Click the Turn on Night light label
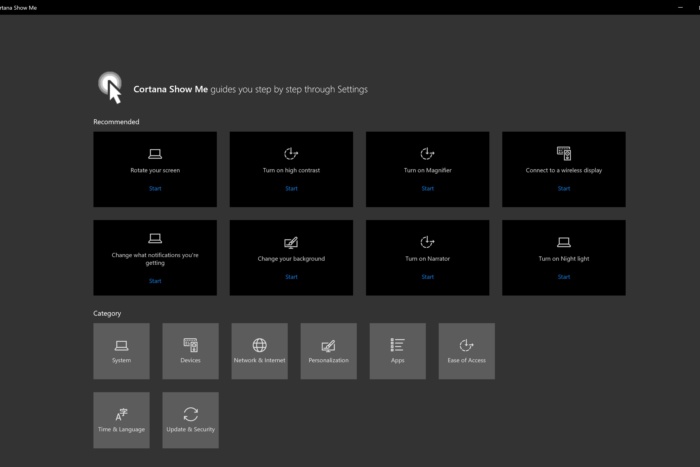The image size is (700, 467). click(564, 259)
